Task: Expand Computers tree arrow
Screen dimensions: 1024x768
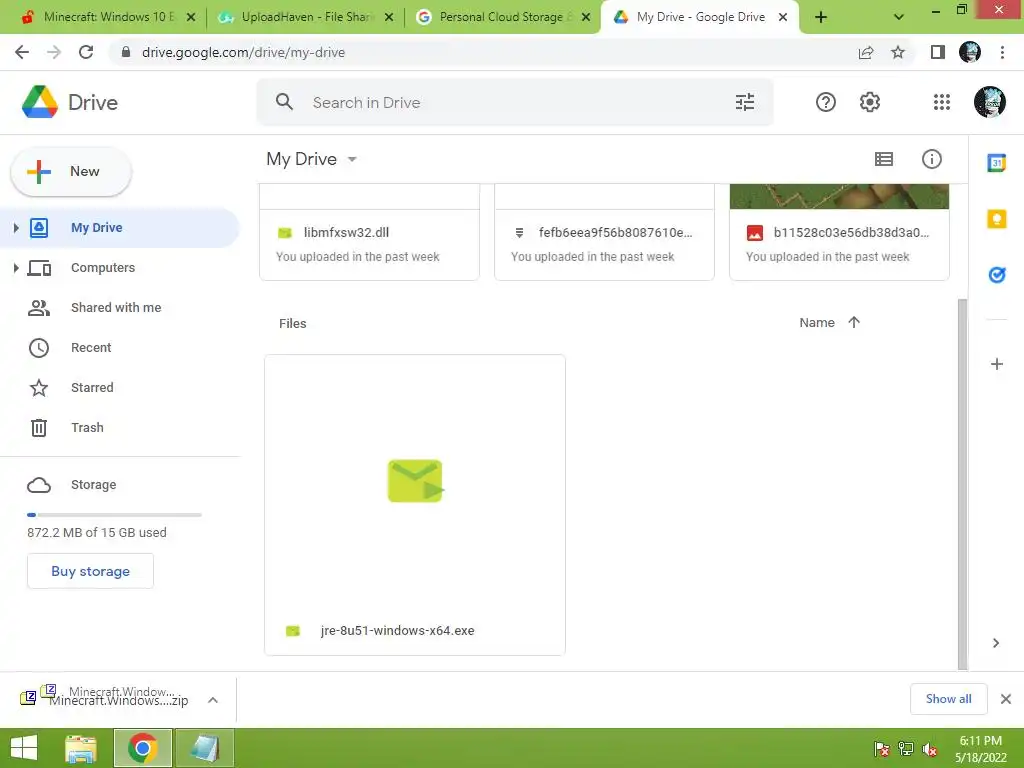Action: pyautogui.click(x=16, y=268)
